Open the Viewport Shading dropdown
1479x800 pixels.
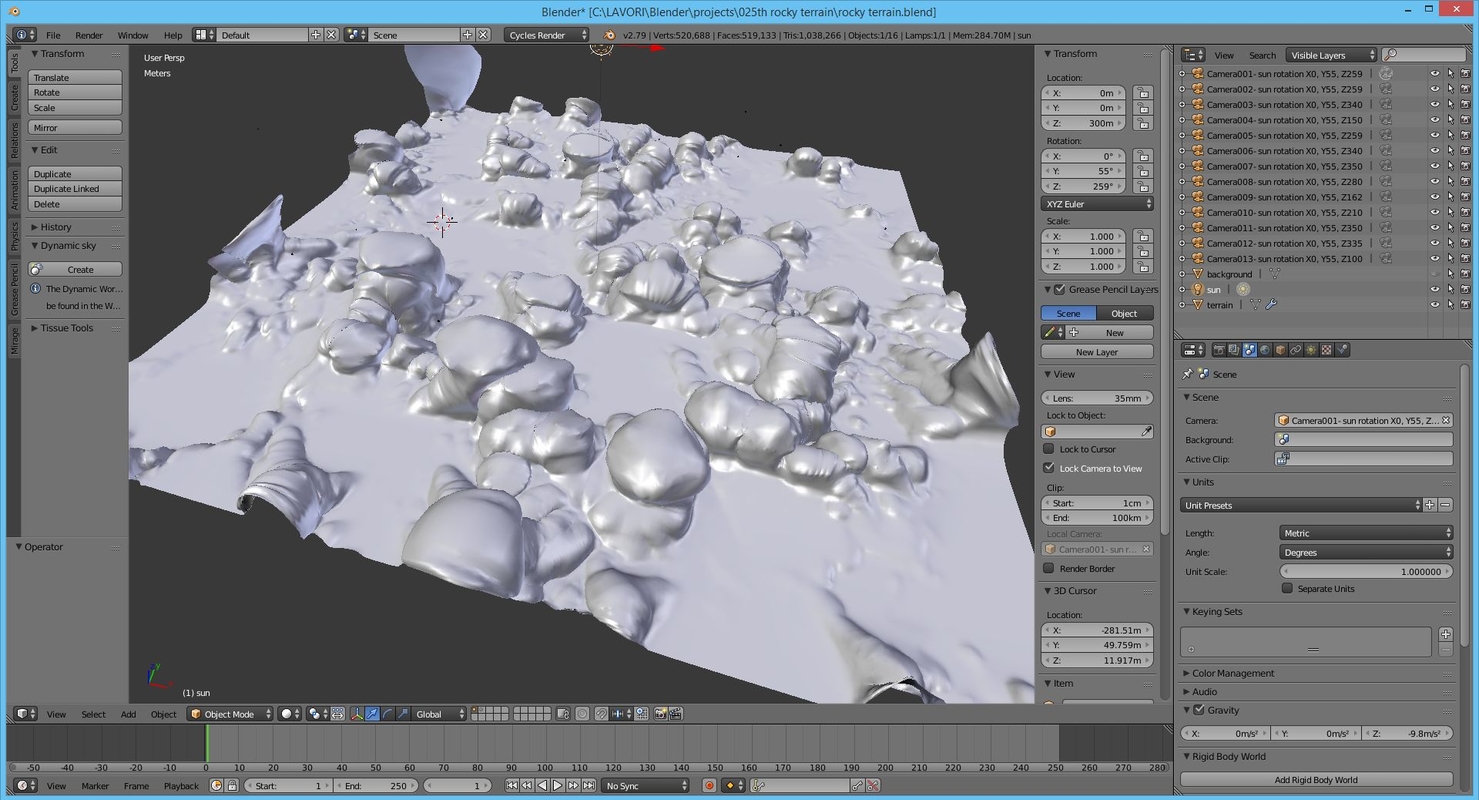point(289,714)
